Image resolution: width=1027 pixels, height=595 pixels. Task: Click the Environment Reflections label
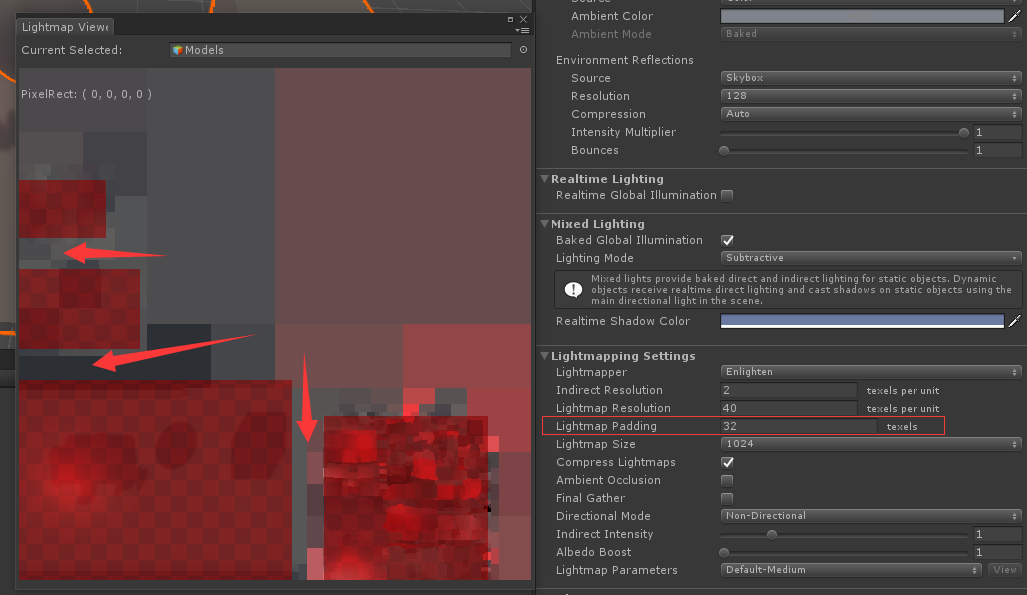tap(625, 60)
